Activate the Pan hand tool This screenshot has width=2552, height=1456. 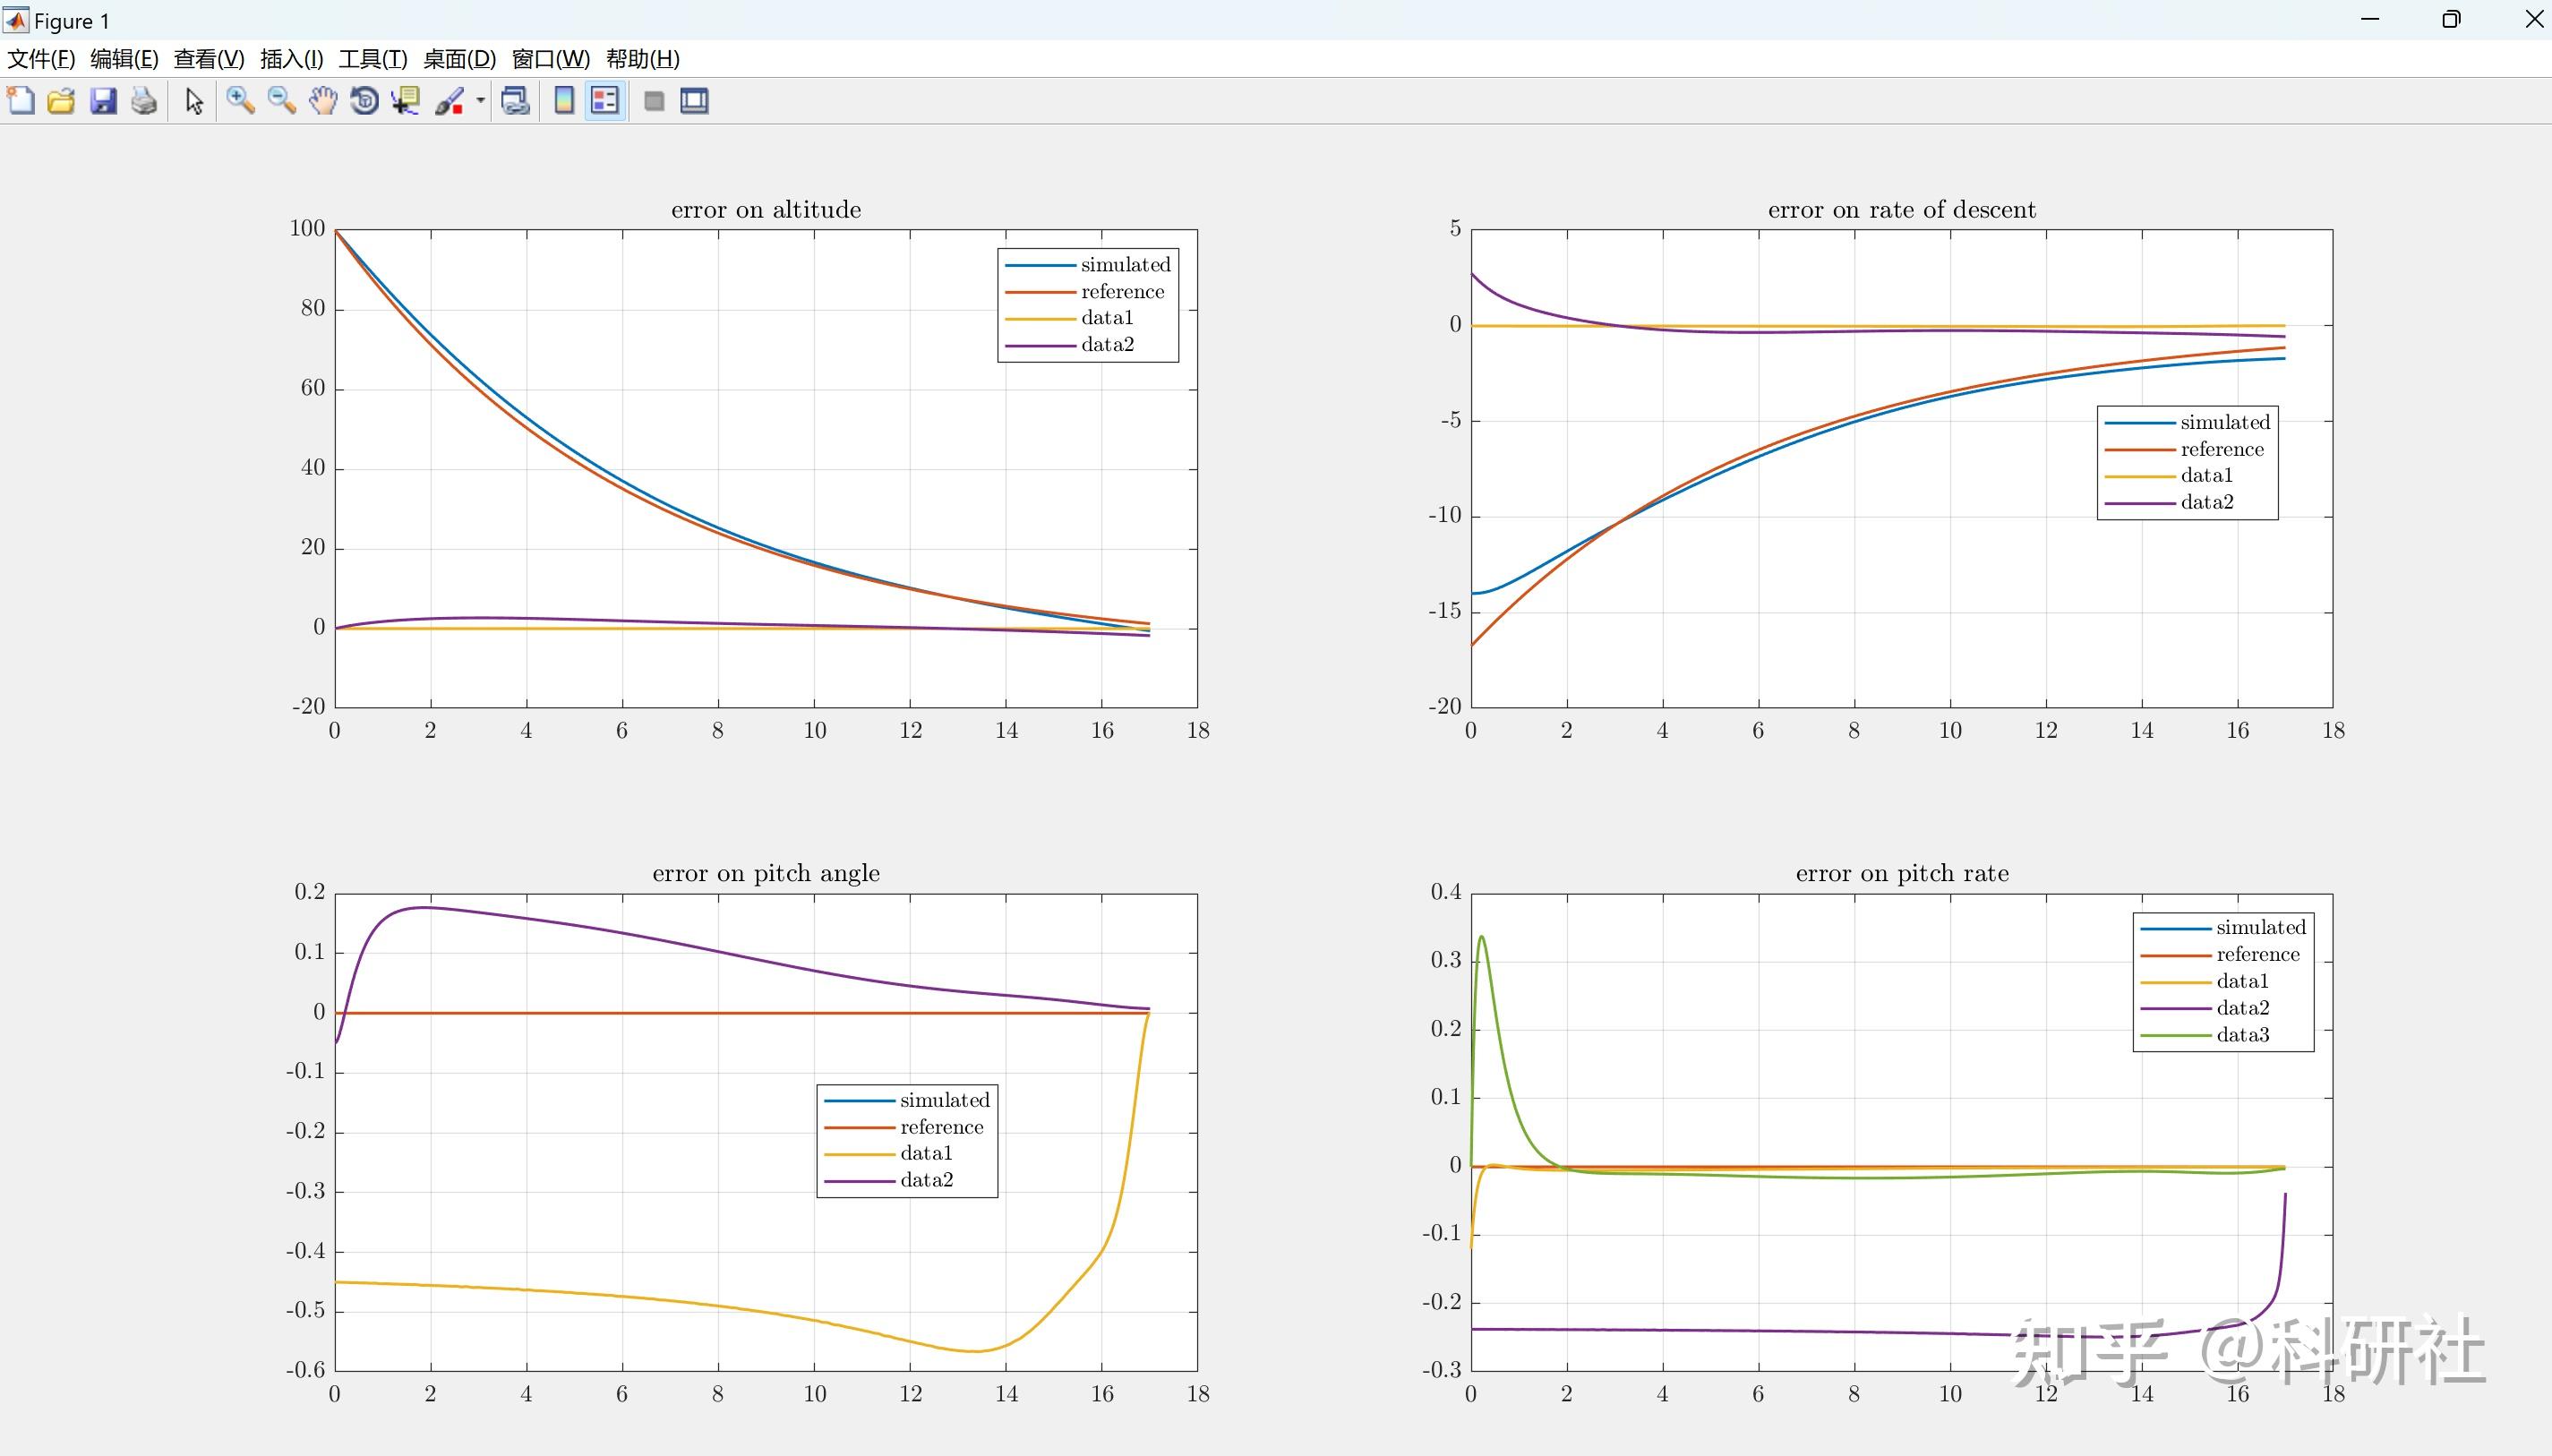click(x=323, y=101)
